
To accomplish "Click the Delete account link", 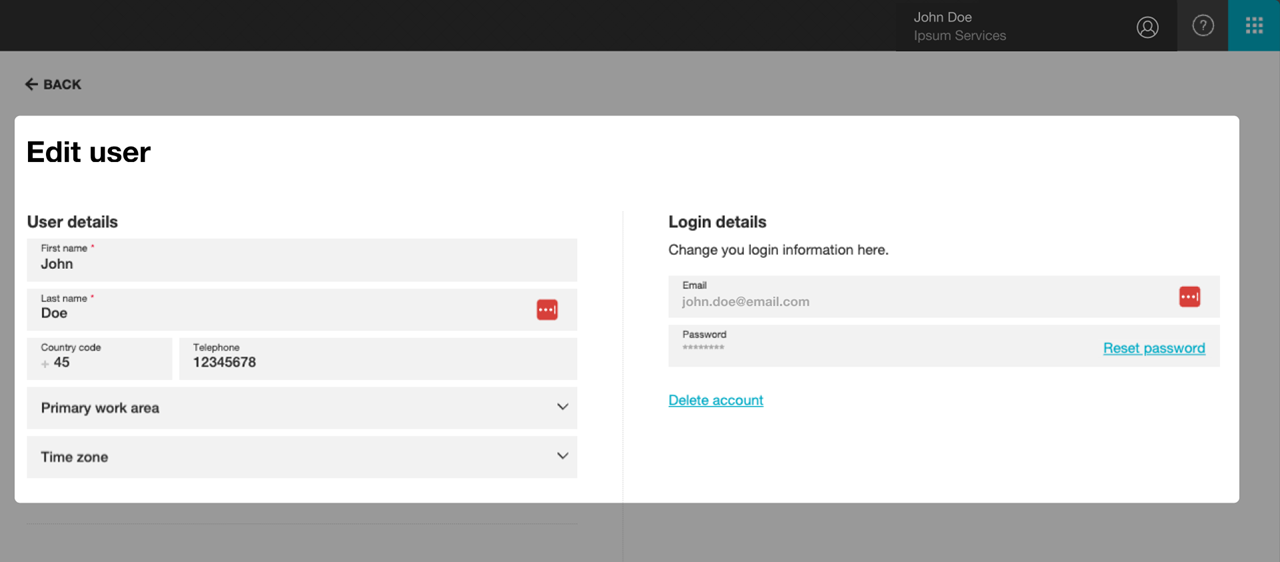I will click(x=716, y=400).
